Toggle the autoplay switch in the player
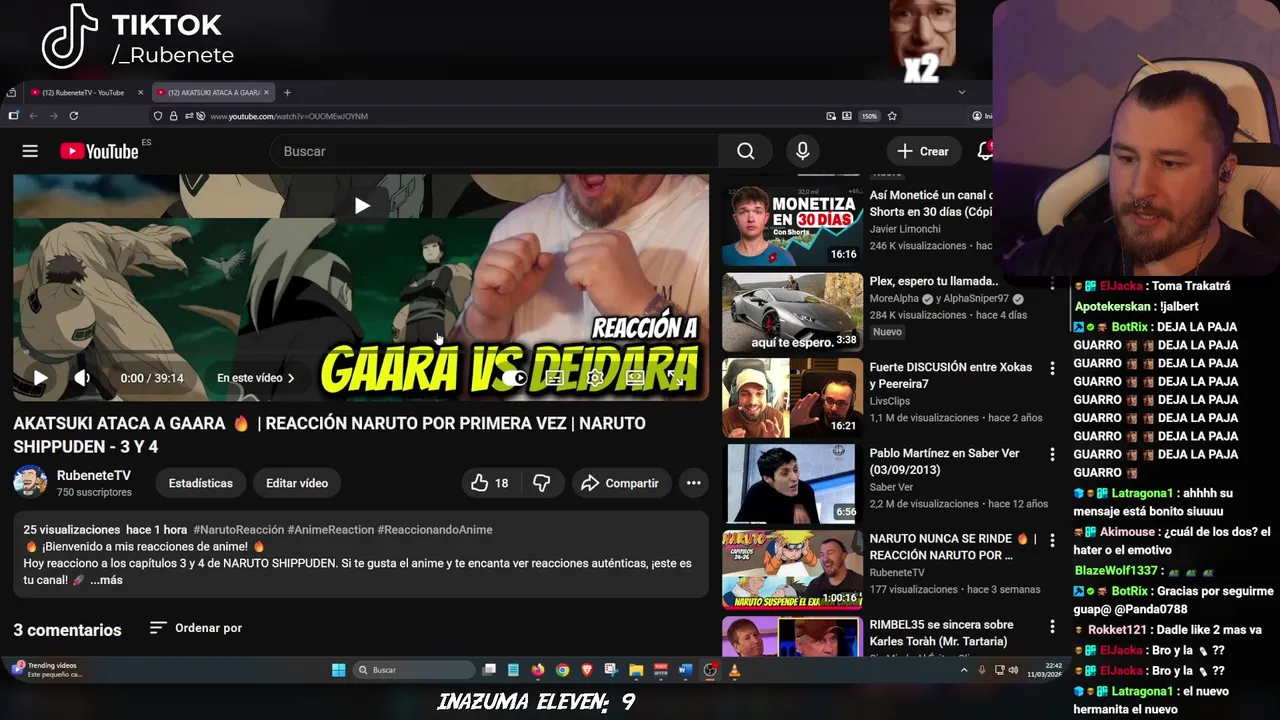This screenshot has width=1280, height=720. coord(513,378)
